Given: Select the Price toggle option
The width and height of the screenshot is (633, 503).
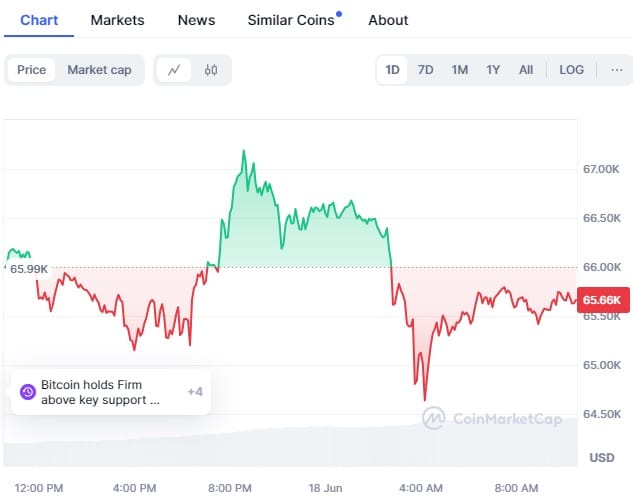Looking at the screenshot, I should (x=31, y=70).
